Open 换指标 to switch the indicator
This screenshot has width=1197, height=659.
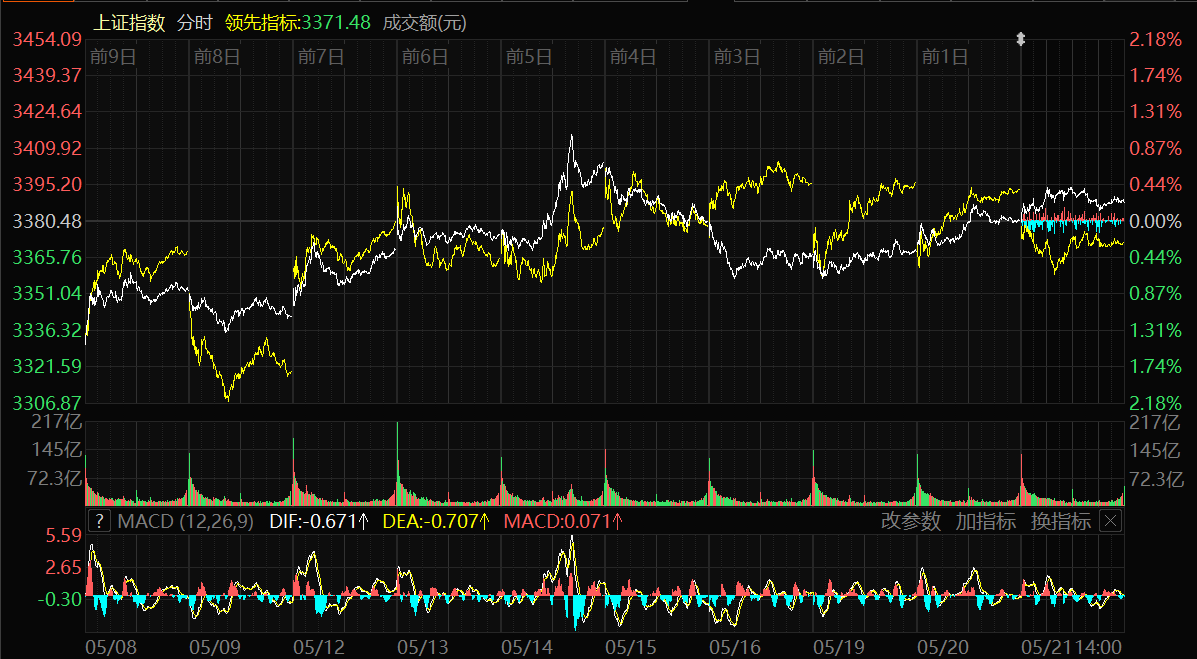point(1061,521)
